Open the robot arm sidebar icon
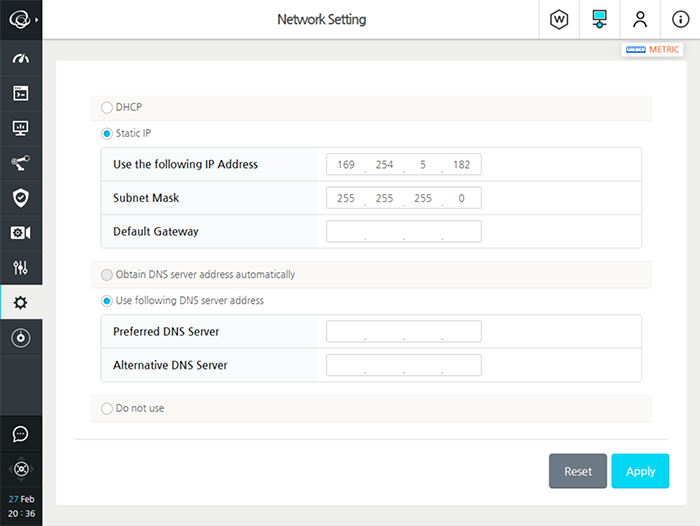The image size is (700, 526). [21, 163]
